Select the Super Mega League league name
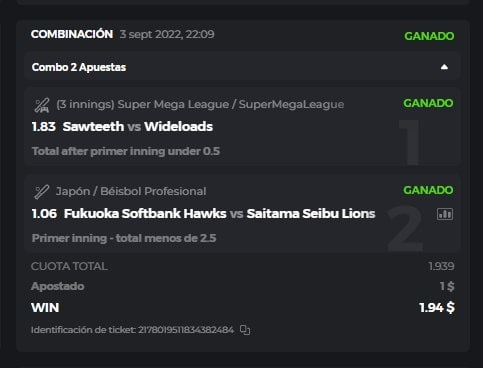 200,105
